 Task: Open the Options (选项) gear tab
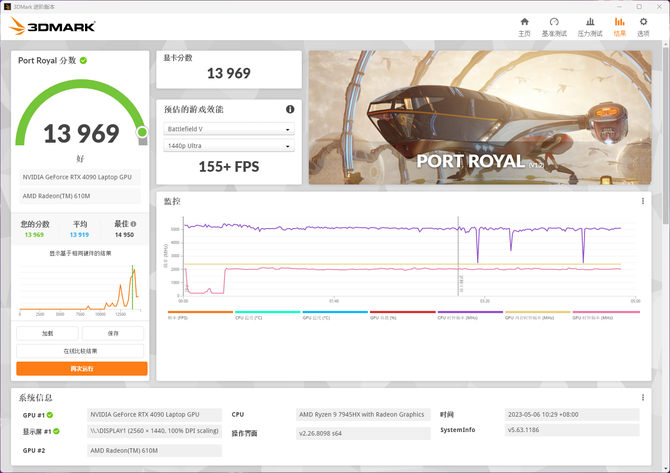[x=643, y=26]
